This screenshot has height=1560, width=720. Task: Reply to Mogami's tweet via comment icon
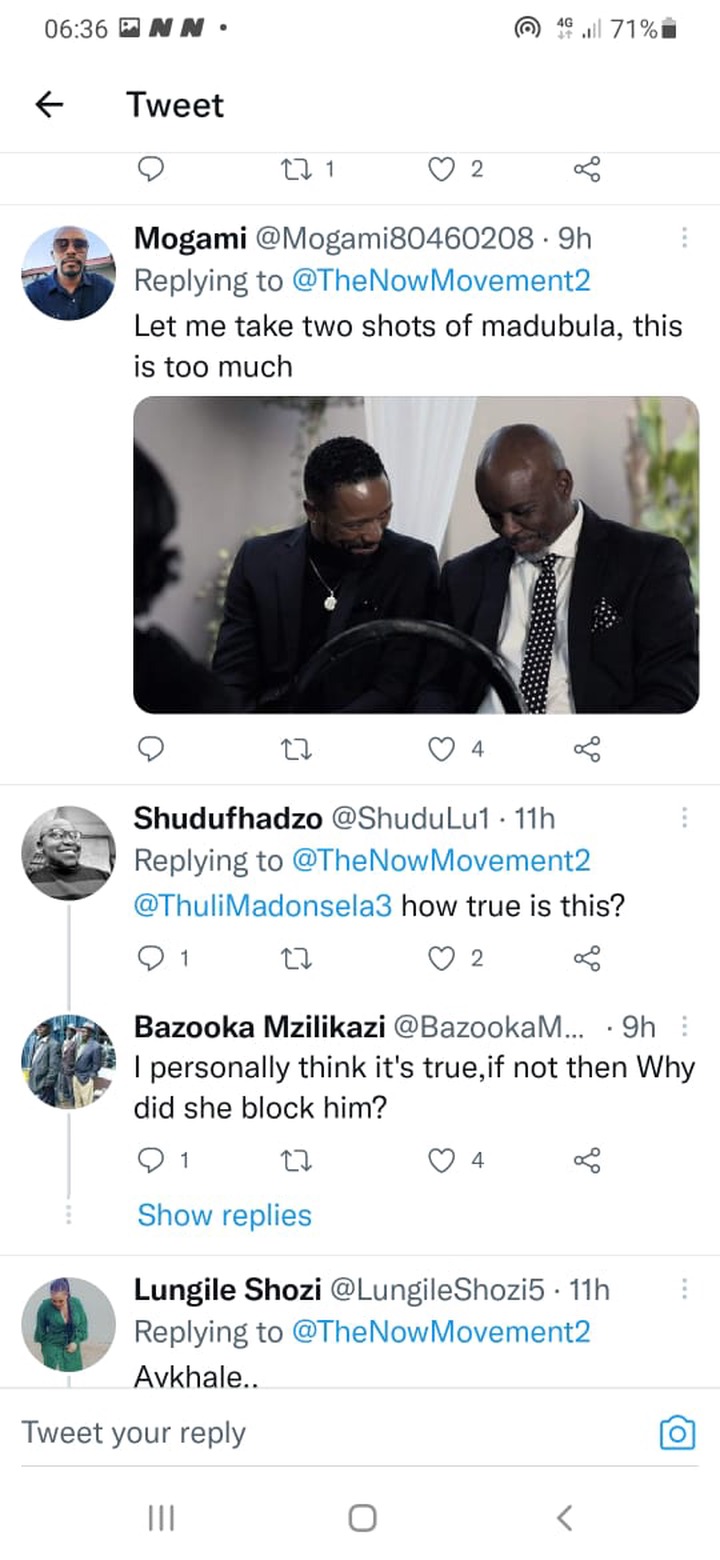(149, 749)
